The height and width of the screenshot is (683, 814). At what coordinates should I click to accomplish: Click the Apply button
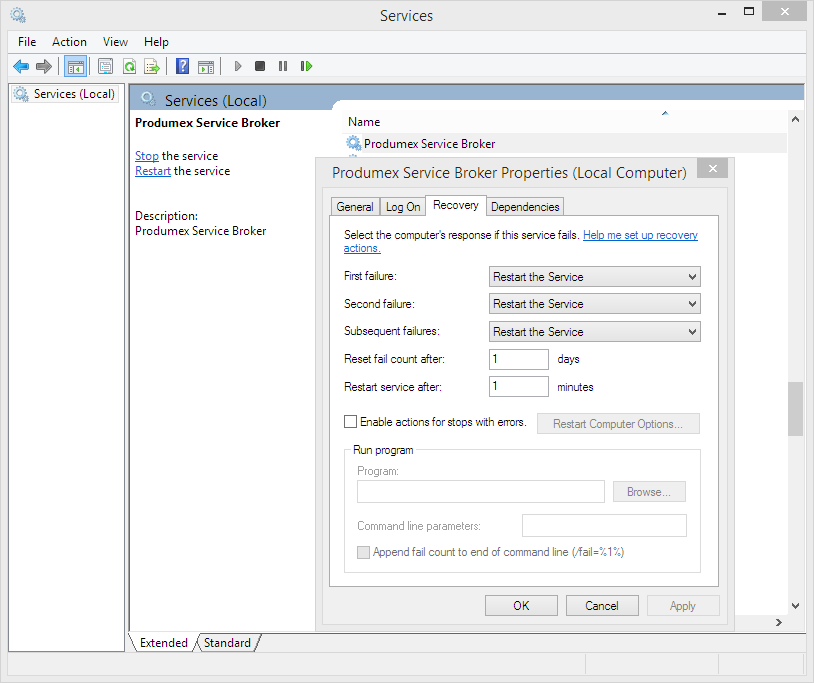click(683, 605)
